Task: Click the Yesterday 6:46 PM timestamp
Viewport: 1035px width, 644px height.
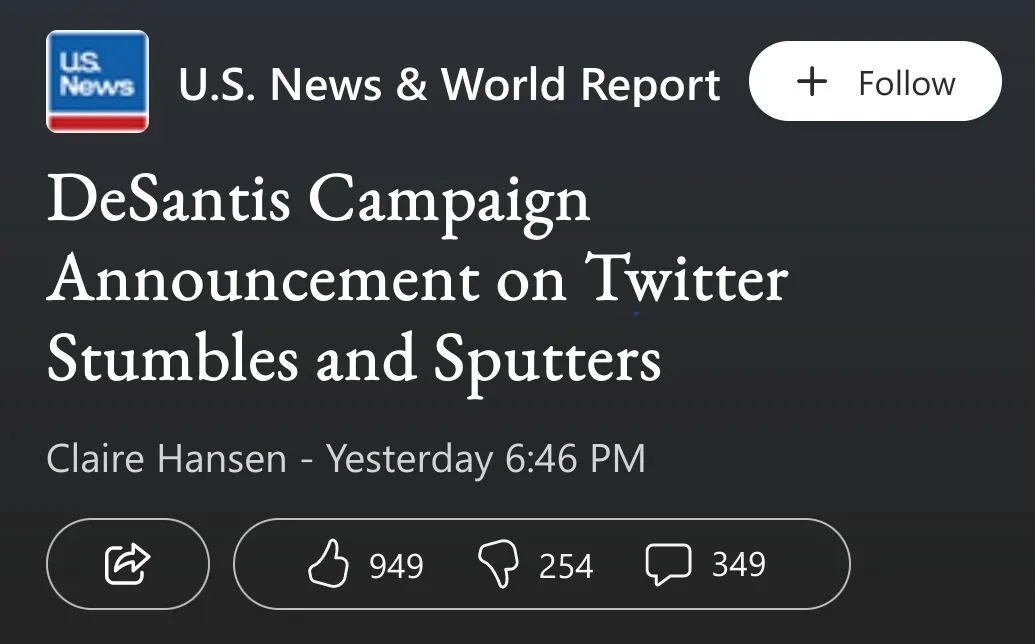Action: 486,459
